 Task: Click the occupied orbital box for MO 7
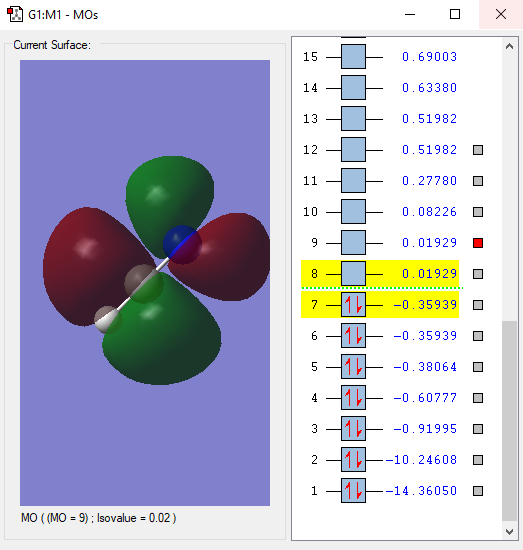point(353,305)
